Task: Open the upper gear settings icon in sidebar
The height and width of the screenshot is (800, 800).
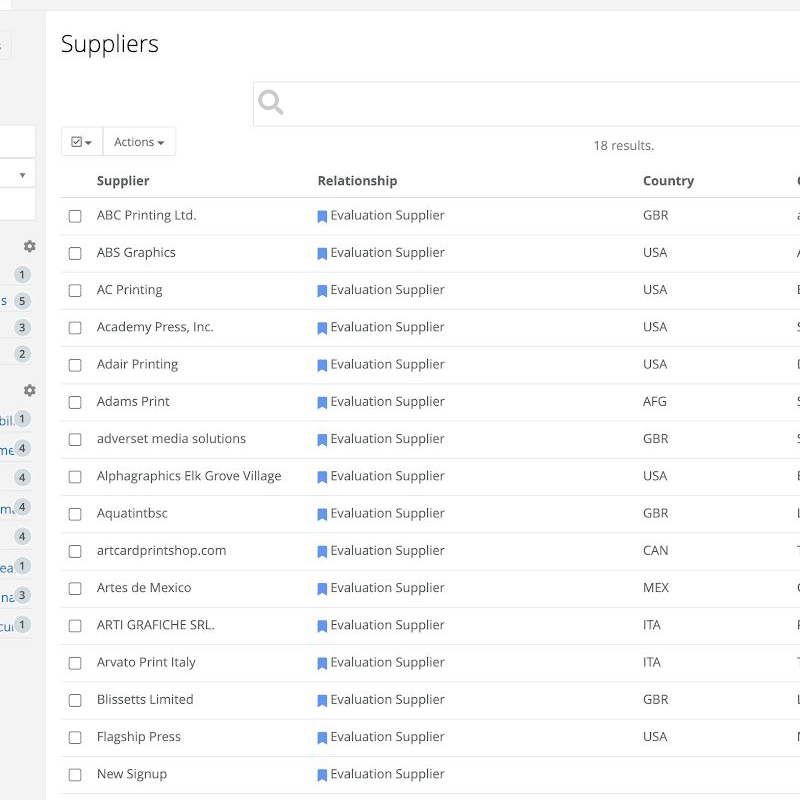Action: [x=30, y=246]
